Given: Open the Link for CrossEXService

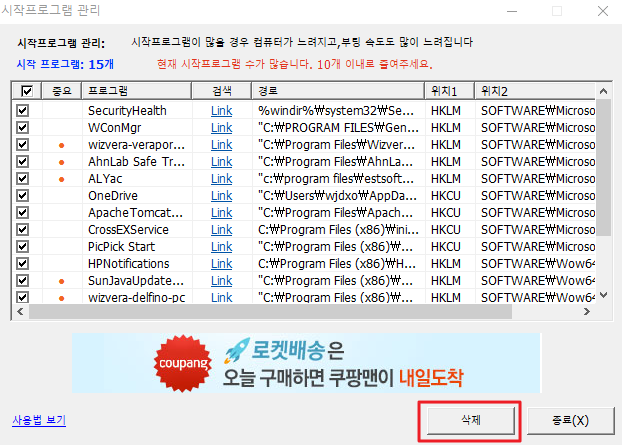Looking at the screenshot, I should (221, 230).
